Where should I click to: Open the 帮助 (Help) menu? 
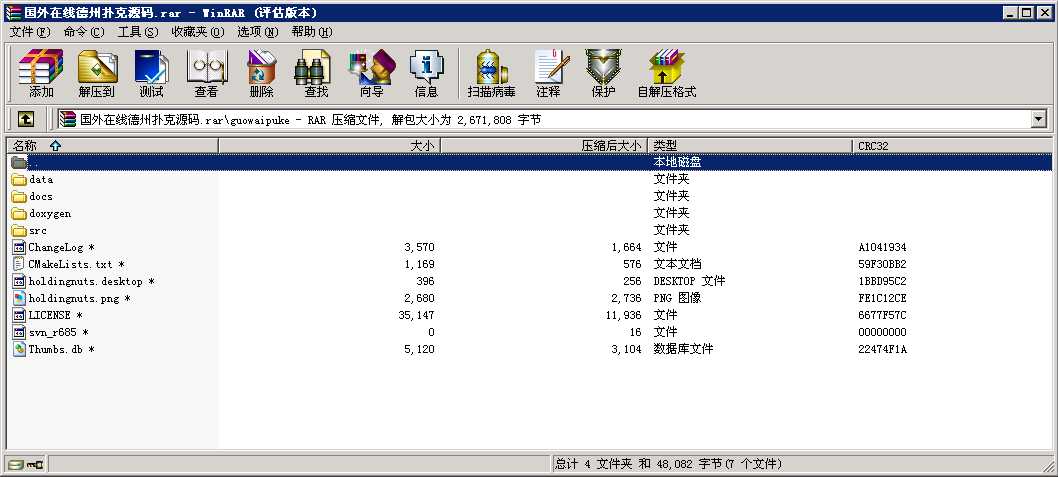pos(312,32)
